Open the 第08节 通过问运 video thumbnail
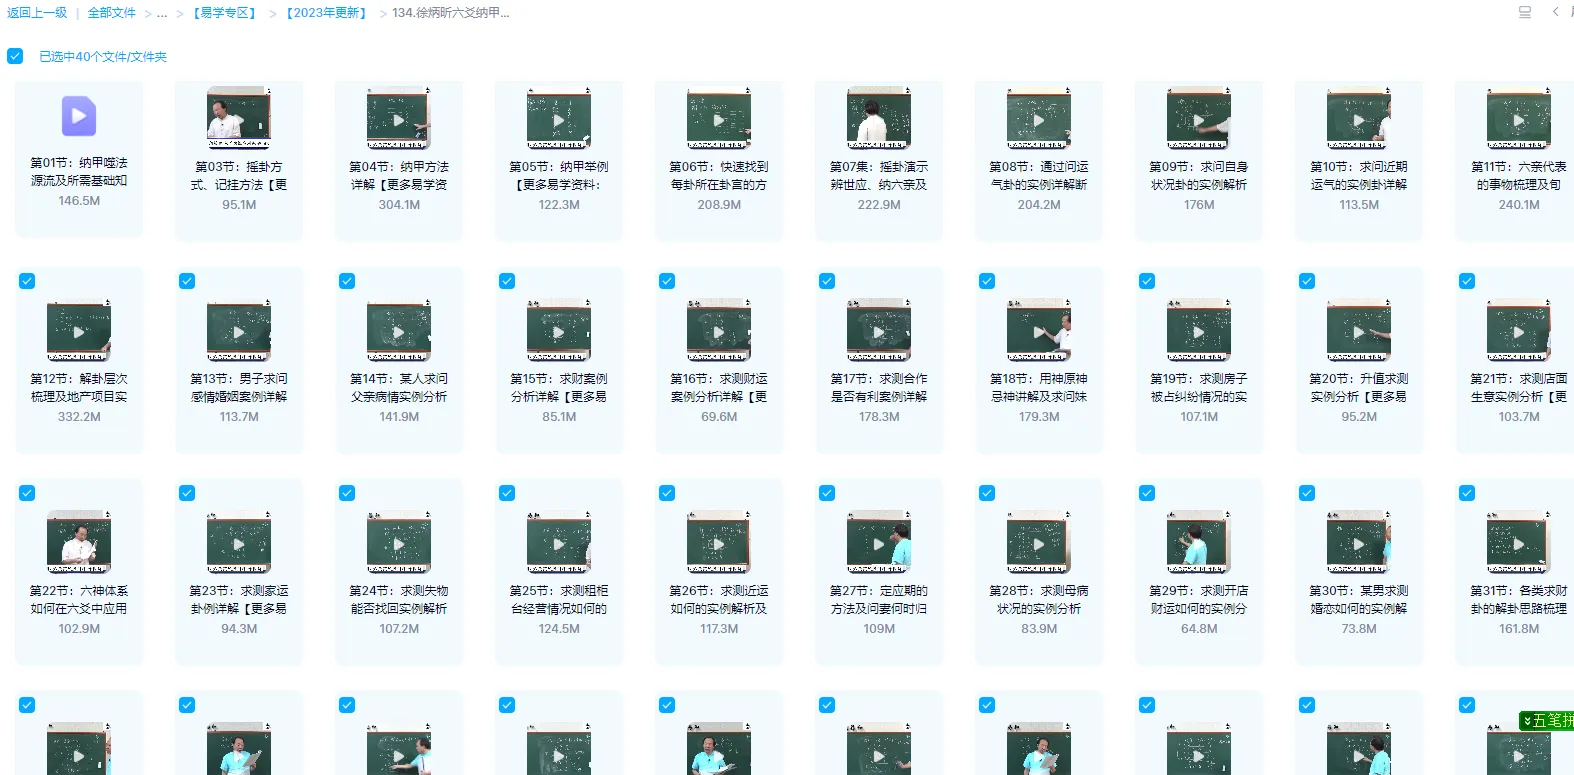The height and width of the screenshot is (775, 1574). coord(1039,118)
